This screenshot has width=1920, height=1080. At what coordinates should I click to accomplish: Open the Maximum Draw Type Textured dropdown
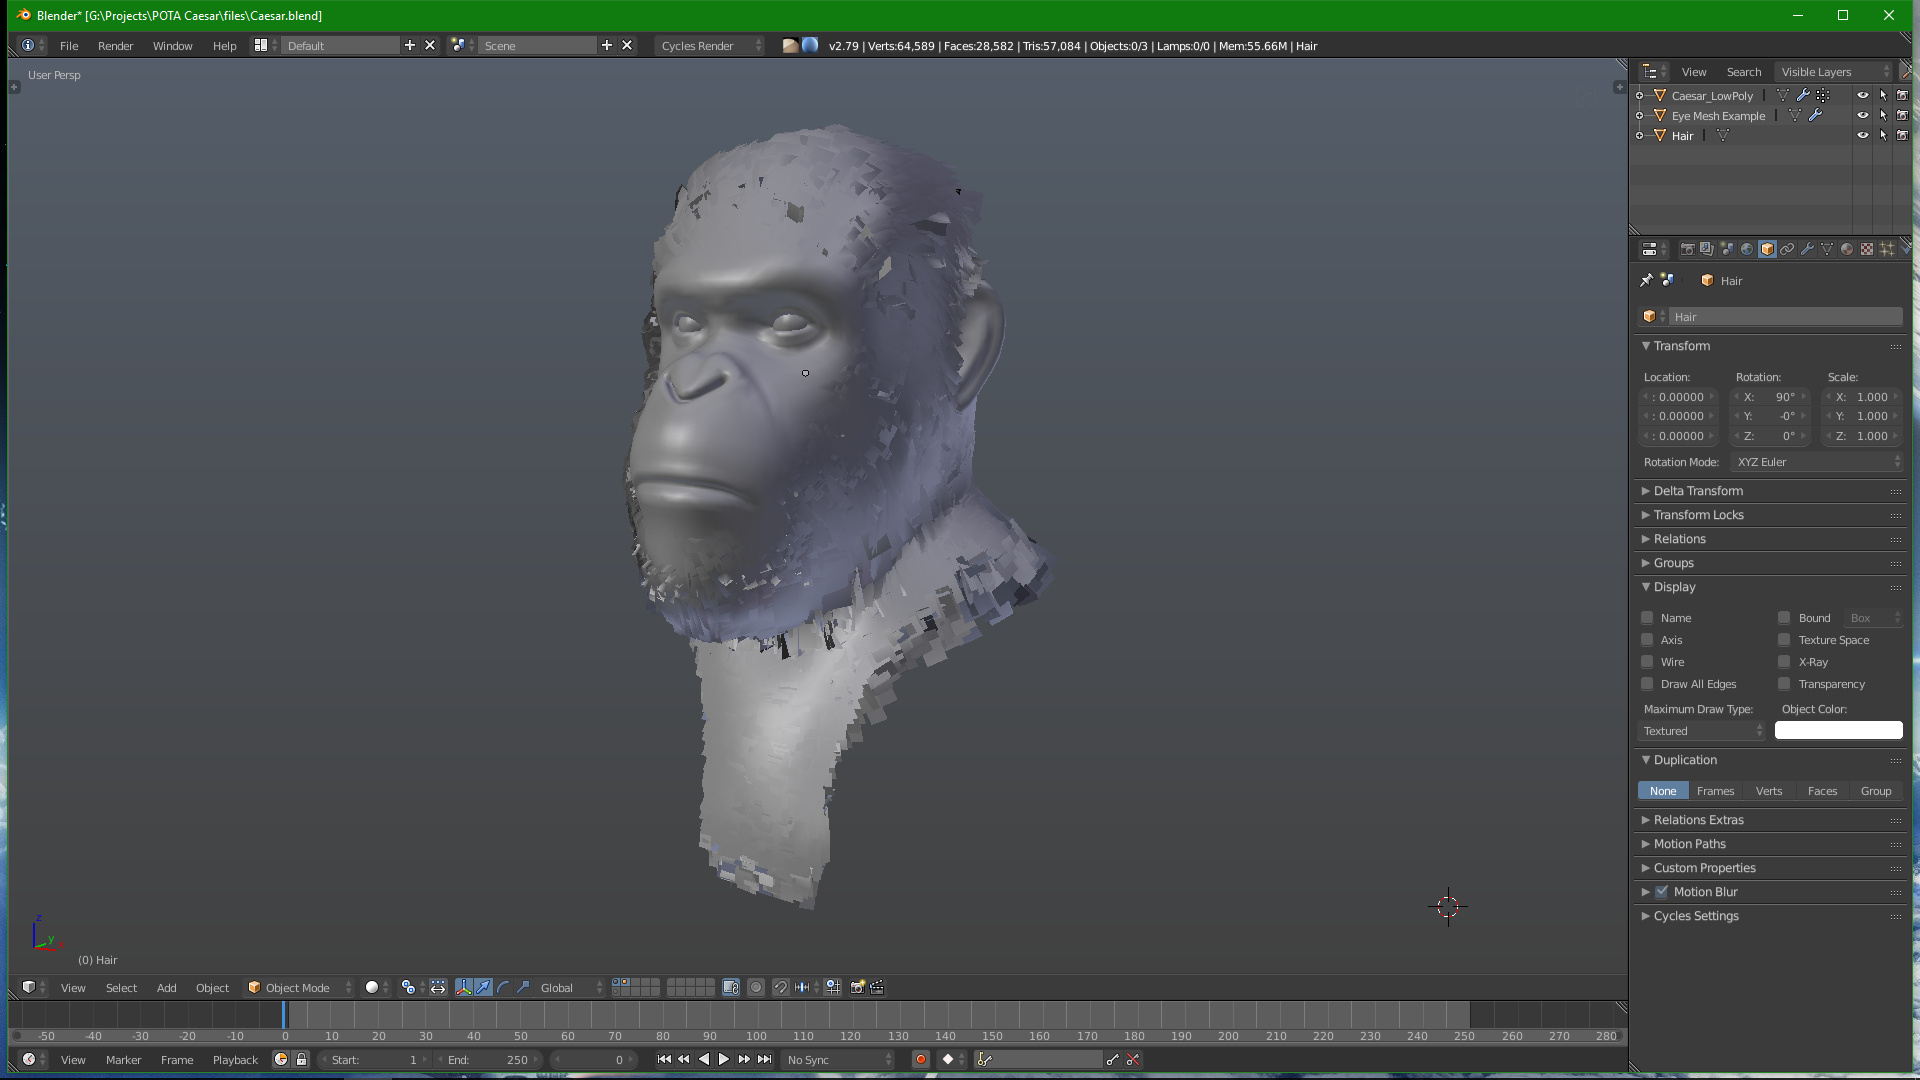click(1702, 731)
